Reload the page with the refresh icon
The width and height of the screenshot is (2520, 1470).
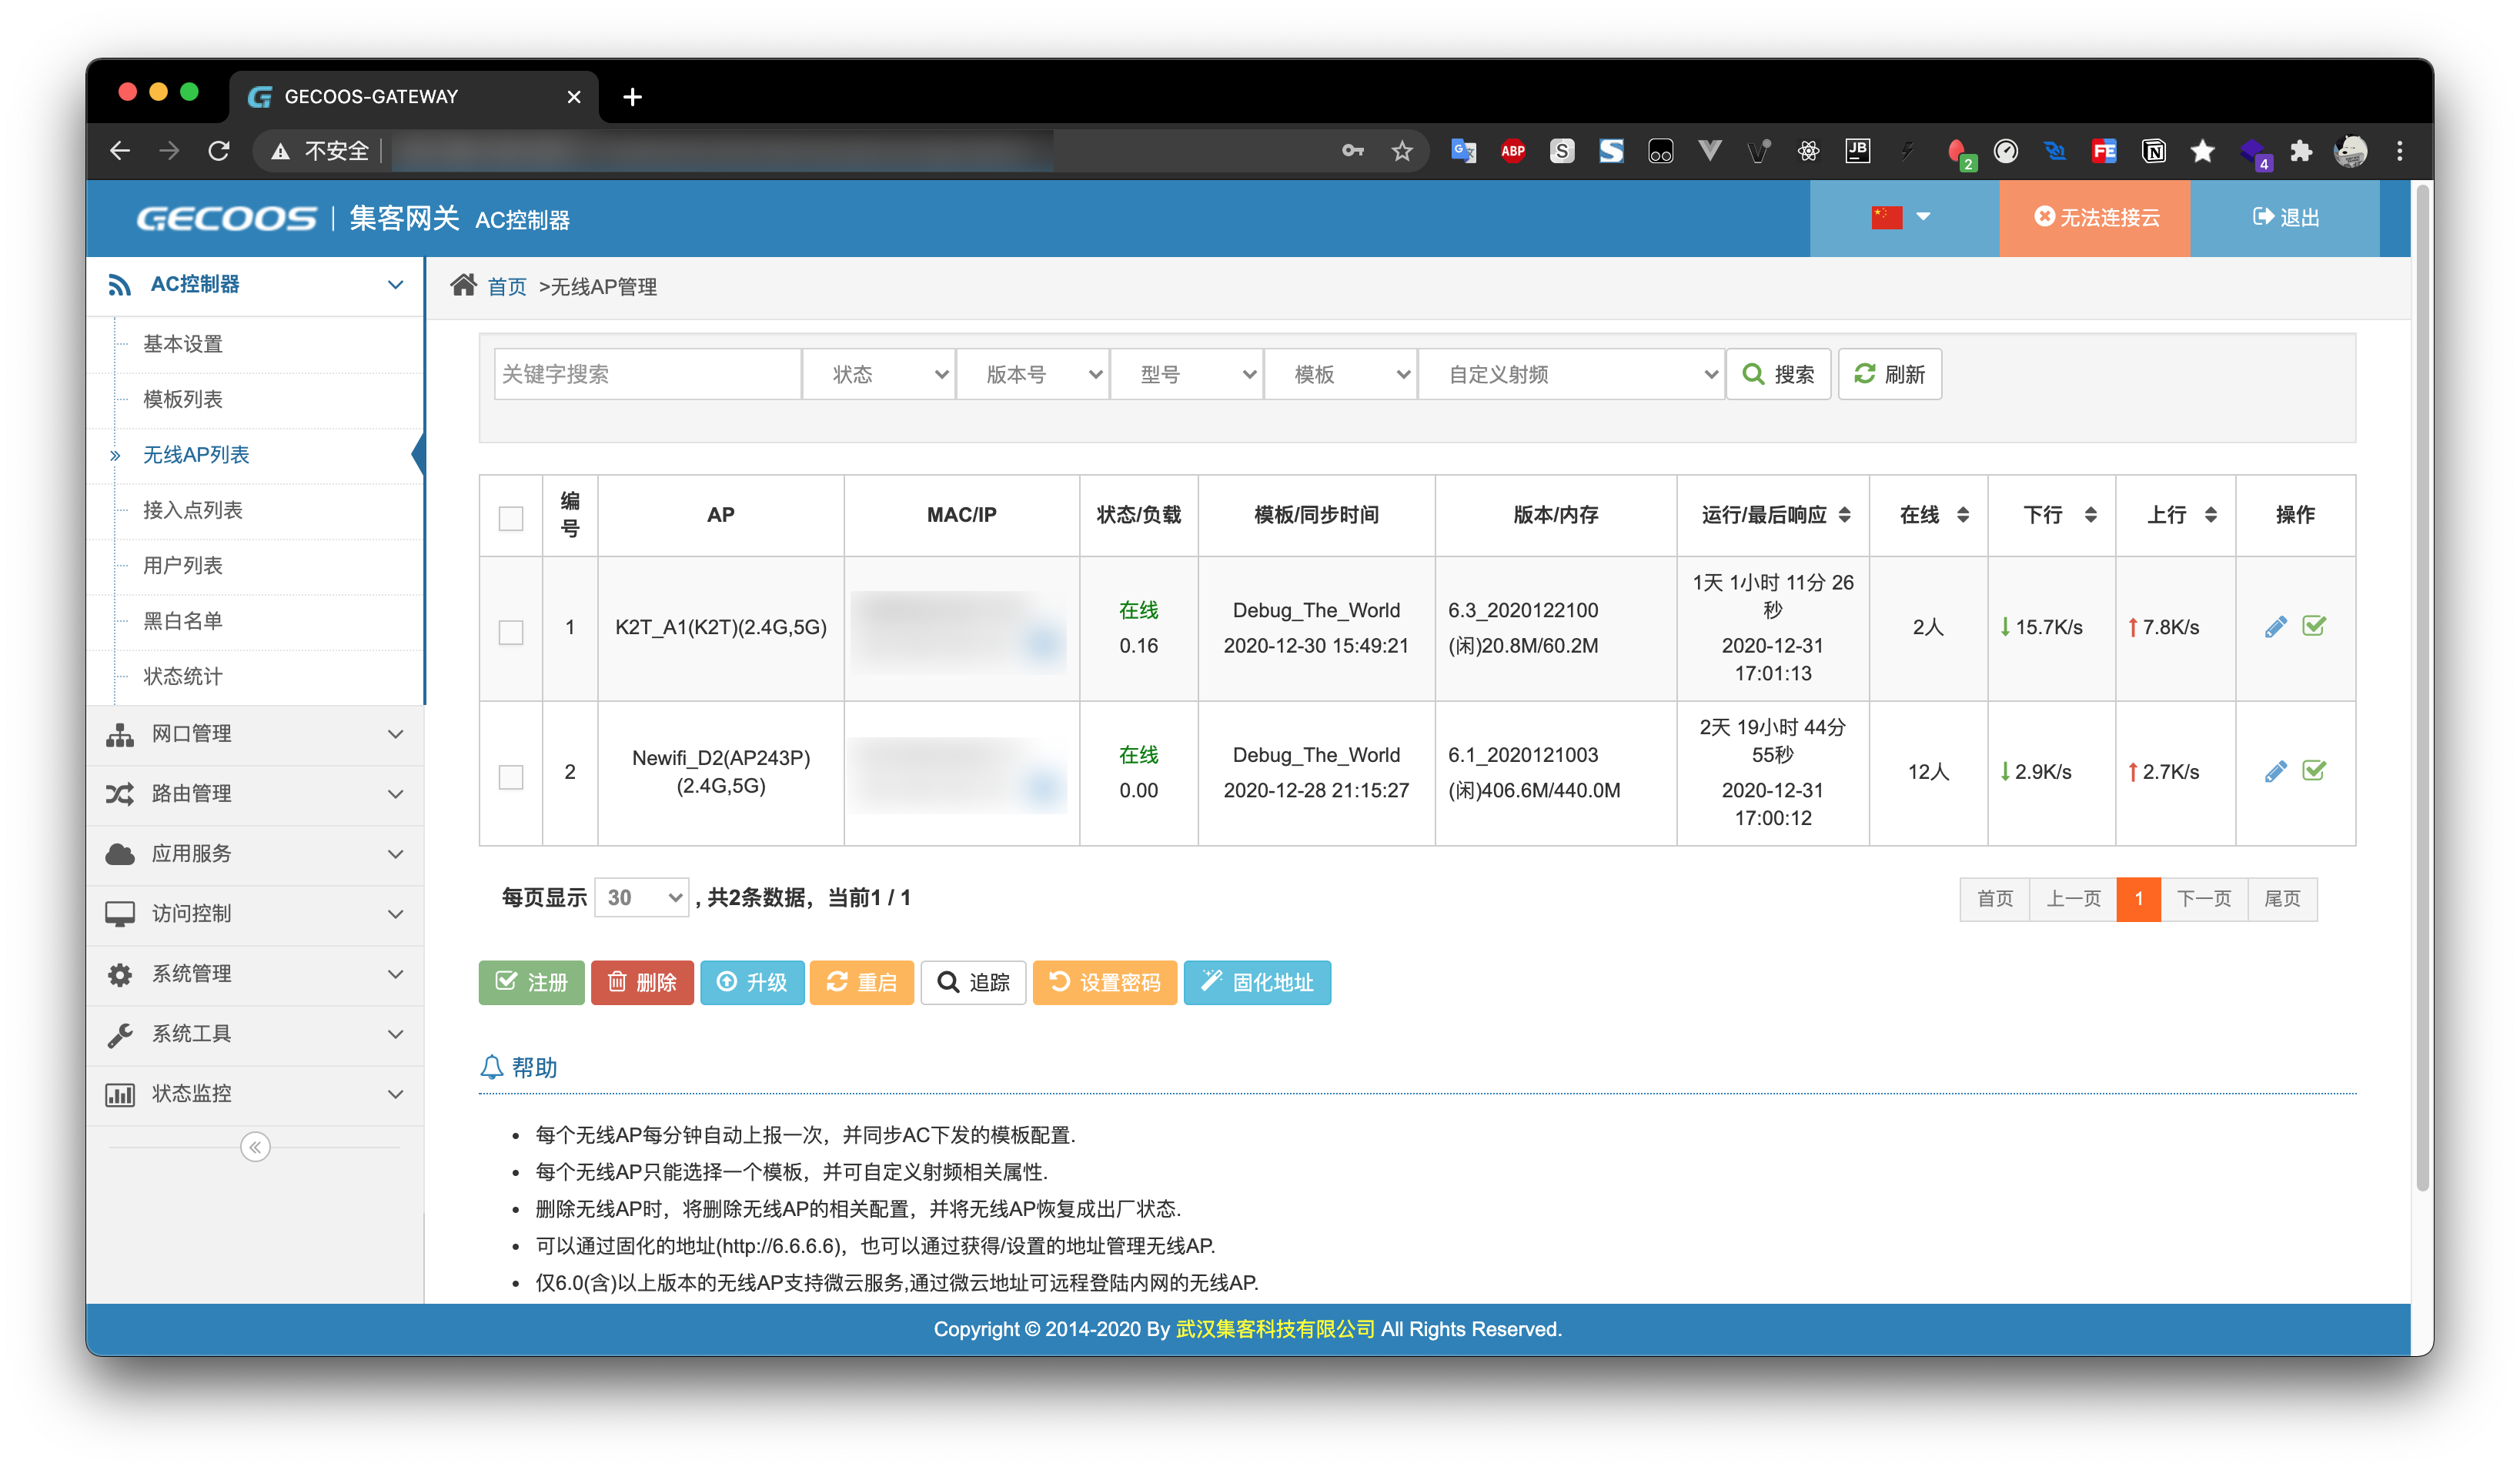[219, 151]
